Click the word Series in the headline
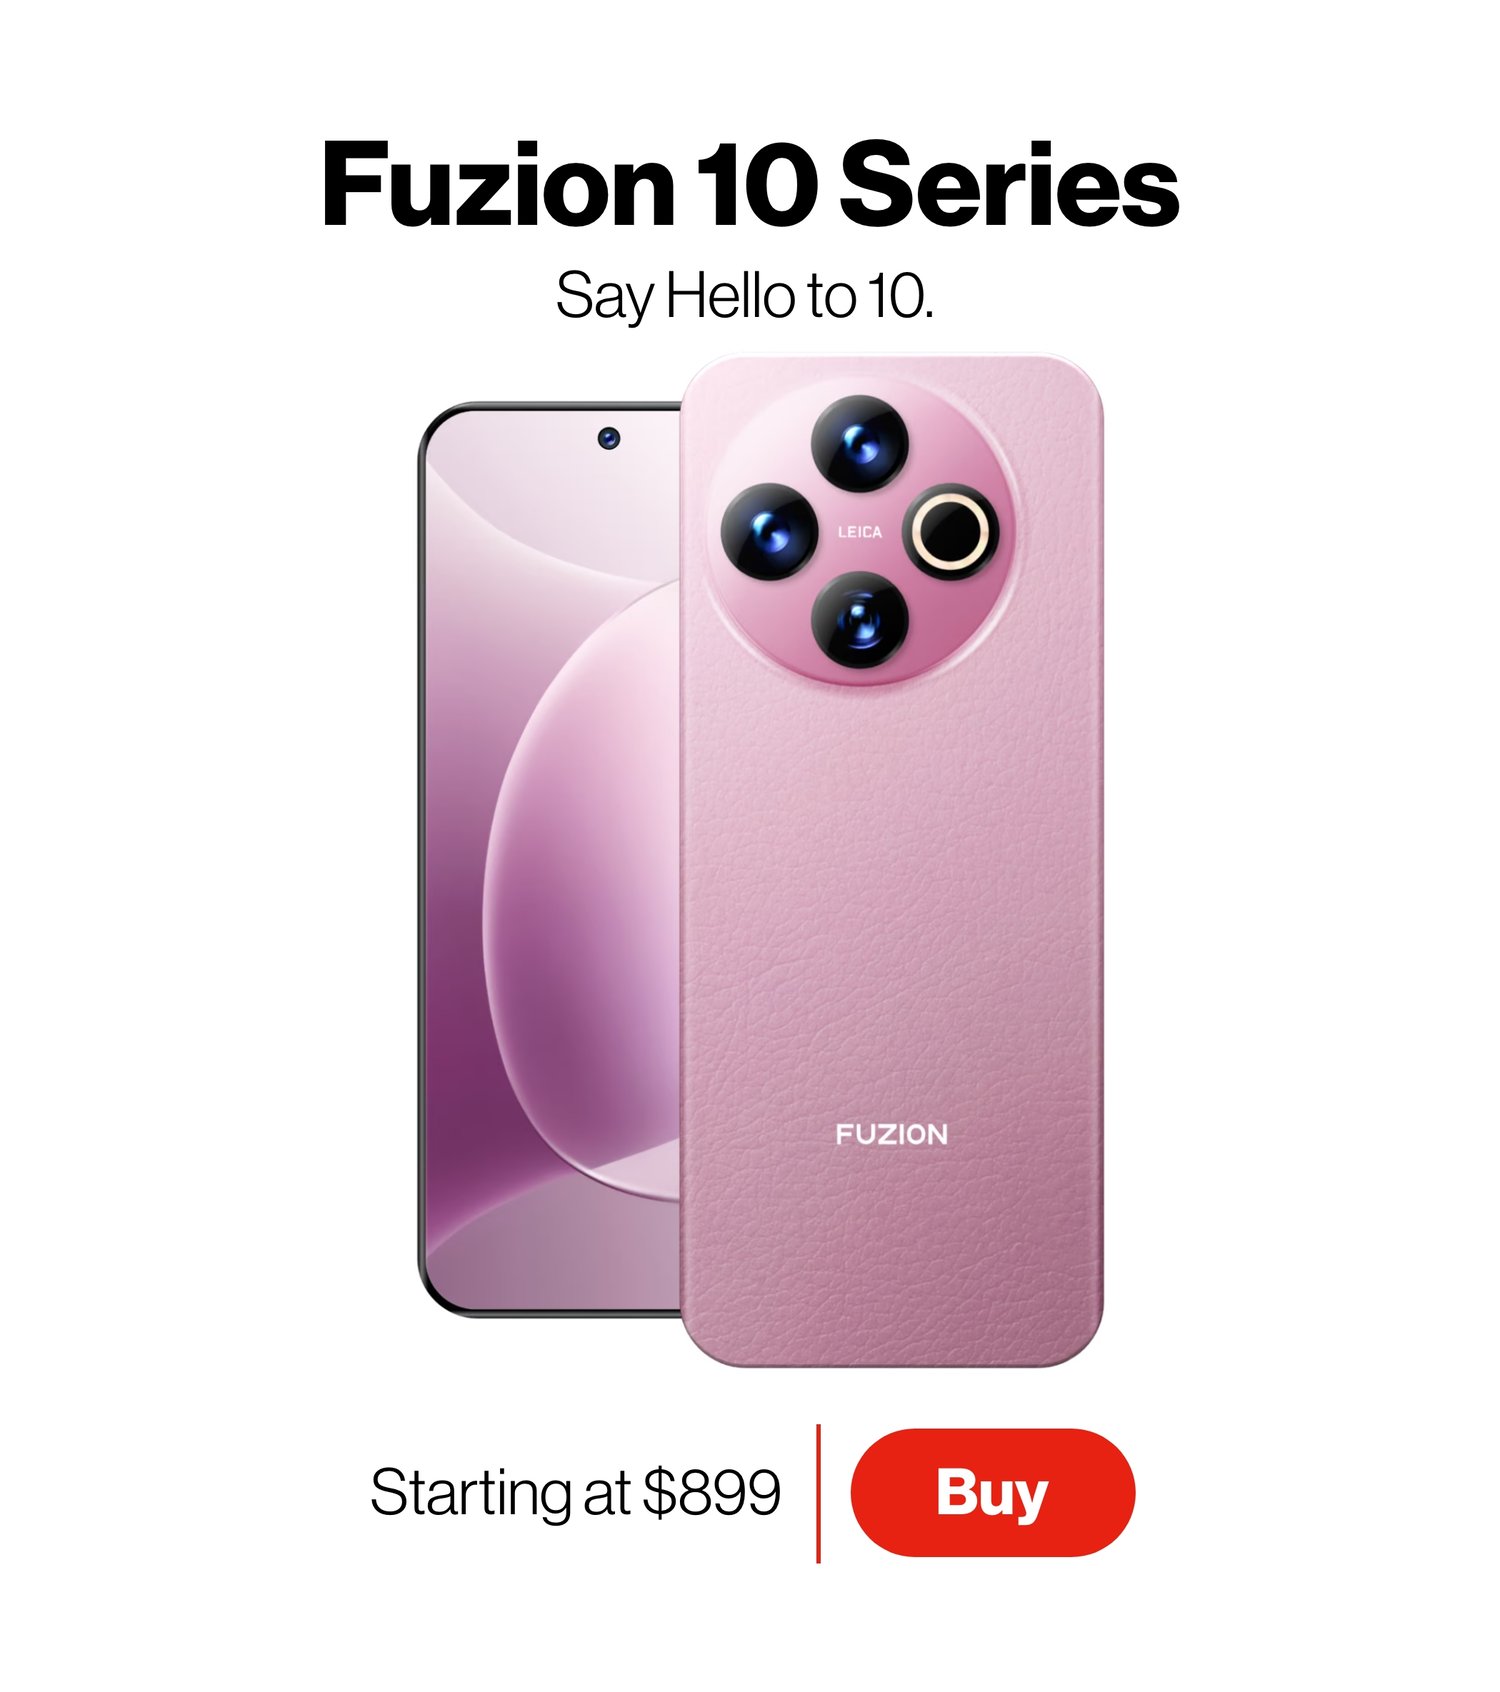Image resolution: width=1500 pixels, height=1692 pixels. (1010, 186)
